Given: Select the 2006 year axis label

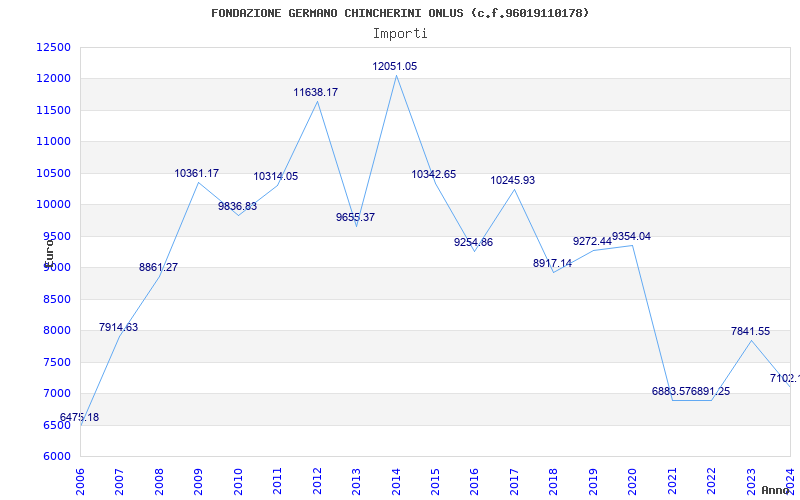Looking at the screenshot, I should tap(80, 481).
